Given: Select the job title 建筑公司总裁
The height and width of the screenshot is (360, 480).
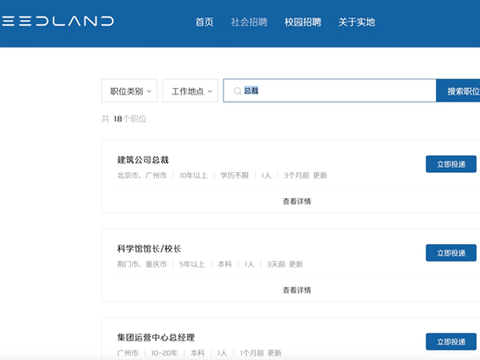Looking at the screenshot, I should click(143, 160).
